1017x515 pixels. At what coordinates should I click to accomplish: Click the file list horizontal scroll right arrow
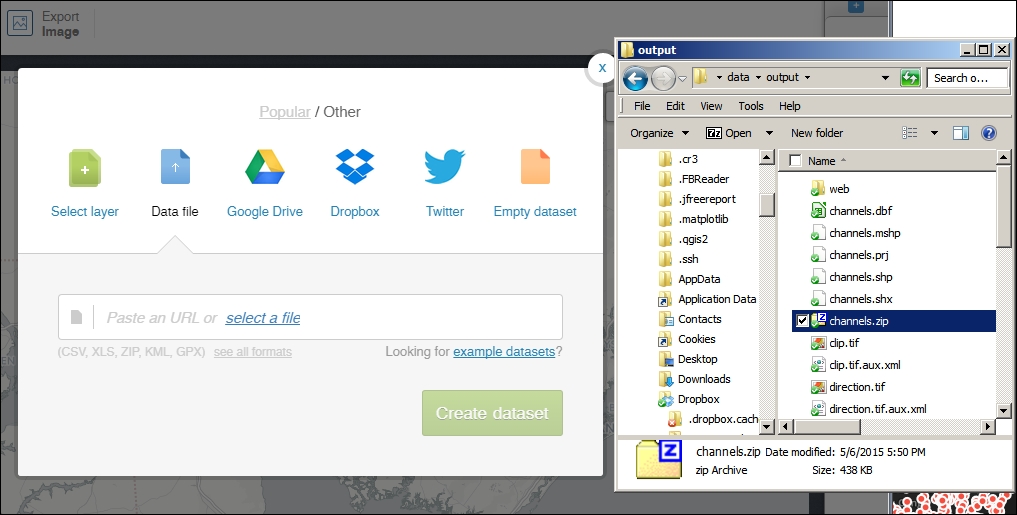click(987, 427)
